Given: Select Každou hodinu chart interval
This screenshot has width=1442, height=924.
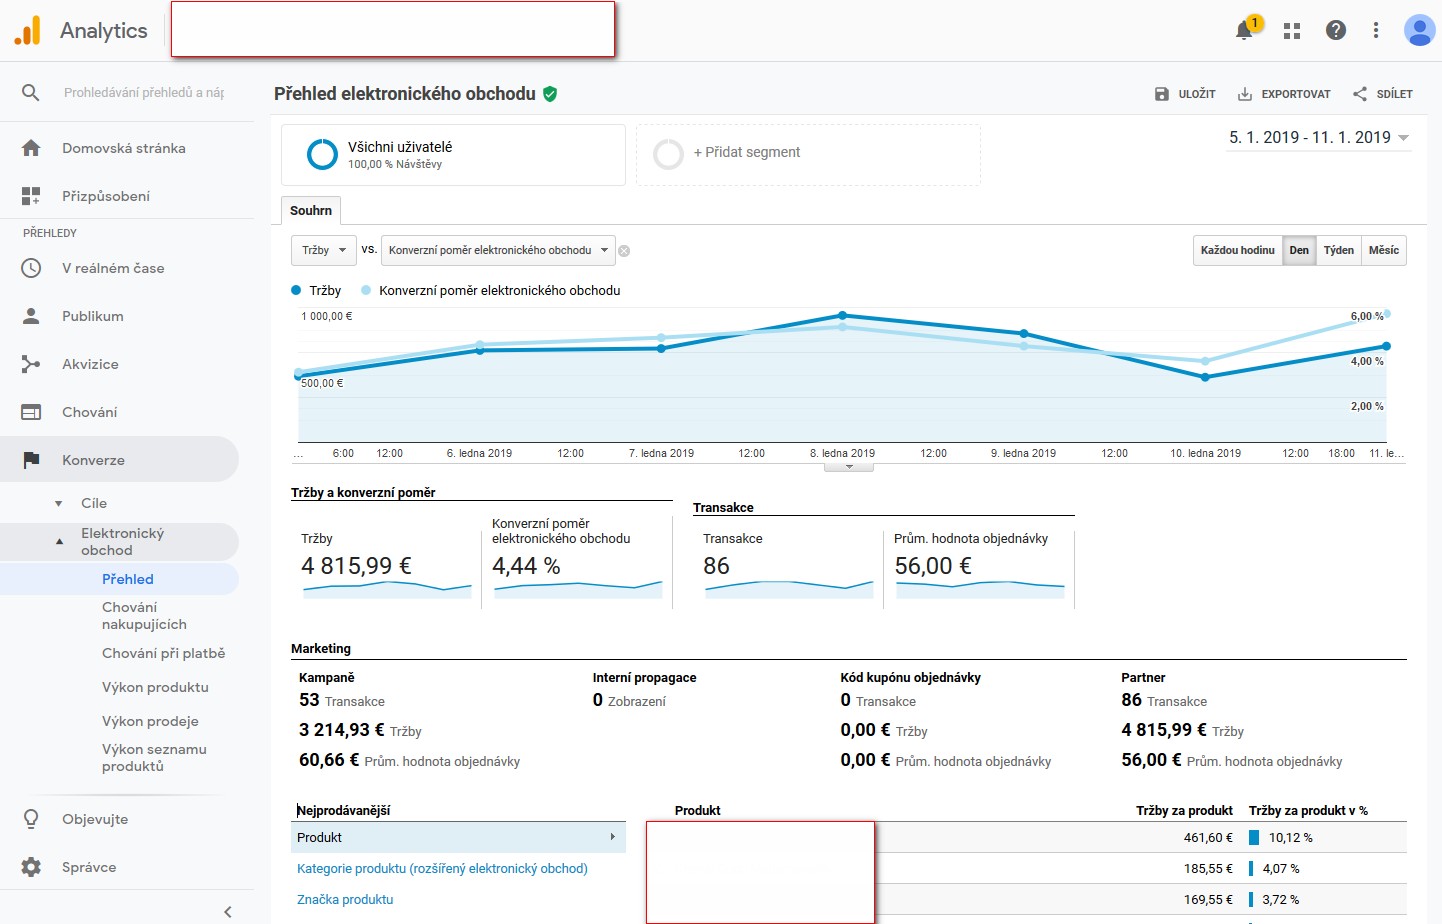Looking at the screenshot, I should [x=1237, y=250].
